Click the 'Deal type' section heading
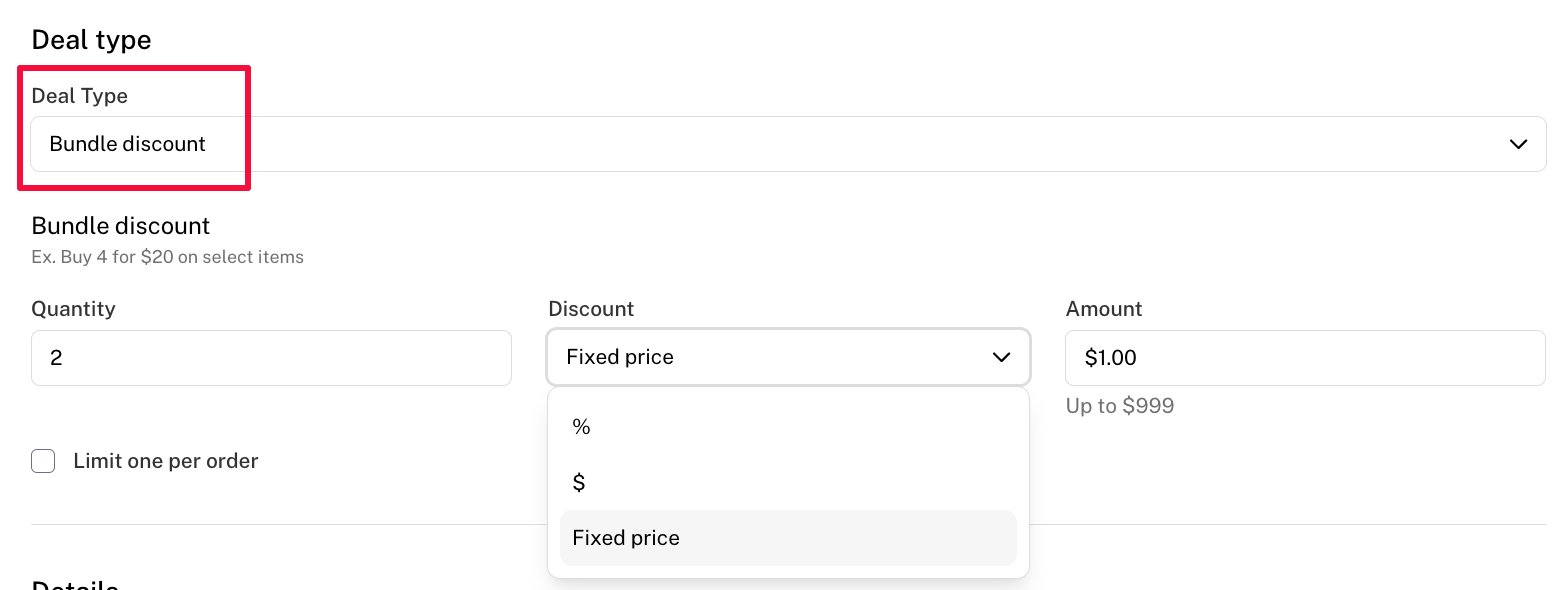Screen dimensions: 1562x590 (x=92, y=40)
